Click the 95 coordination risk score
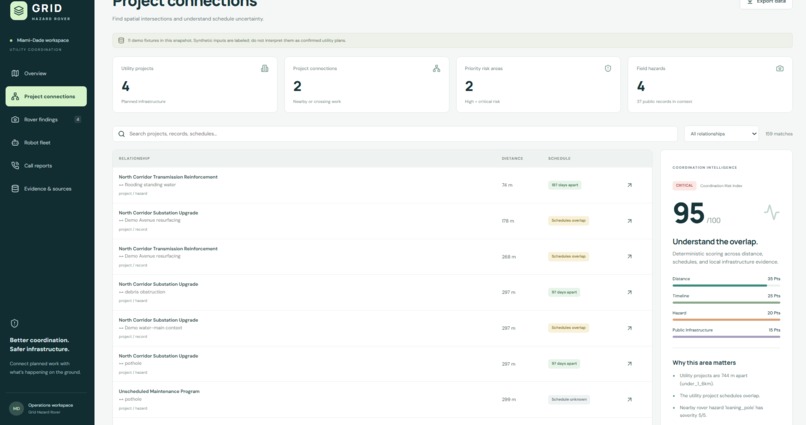Viewport: 806px width, 425px height. pyautogui.click(x=688, y=213)
